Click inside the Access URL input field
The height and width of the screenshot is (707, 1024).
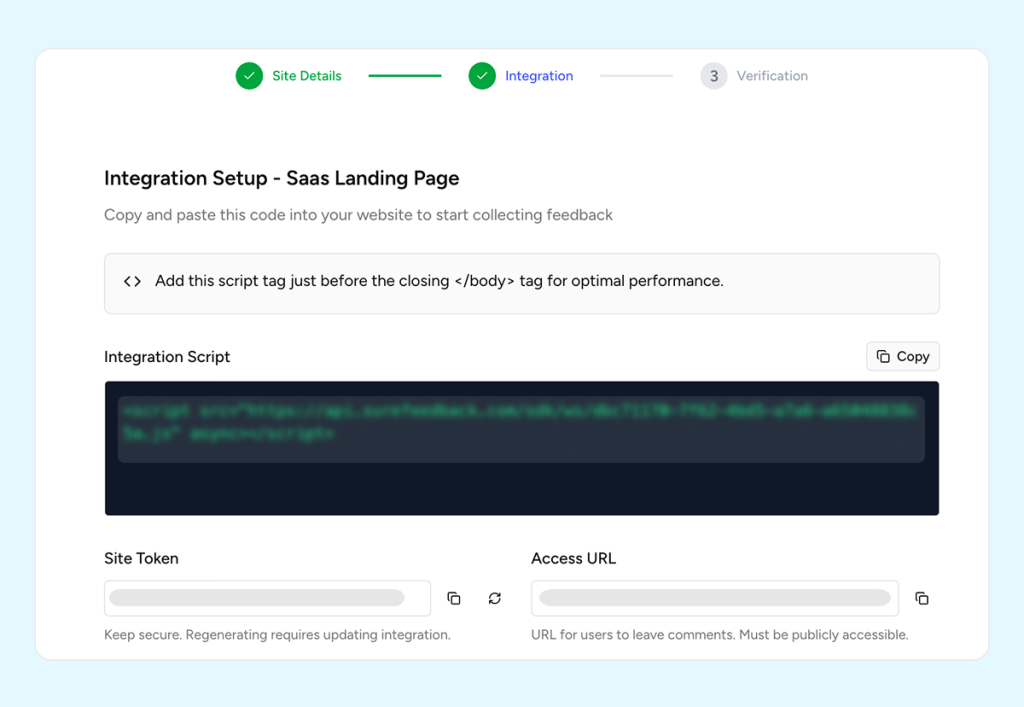pos(714,598)
